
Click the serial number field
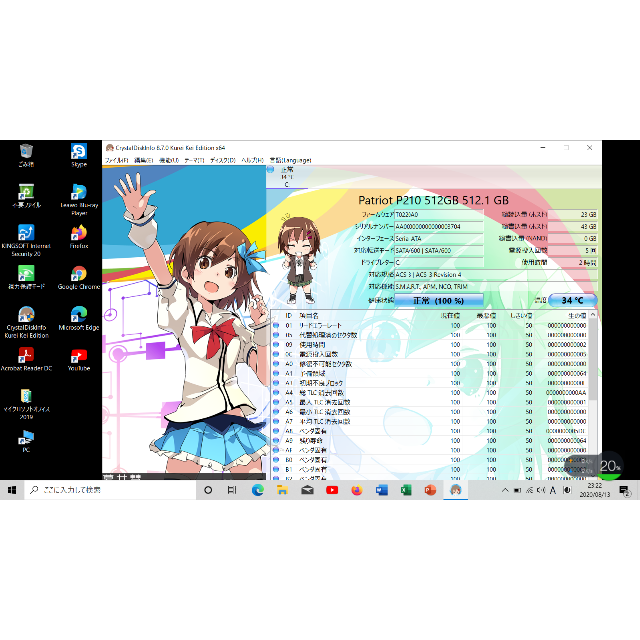(439, 226)
